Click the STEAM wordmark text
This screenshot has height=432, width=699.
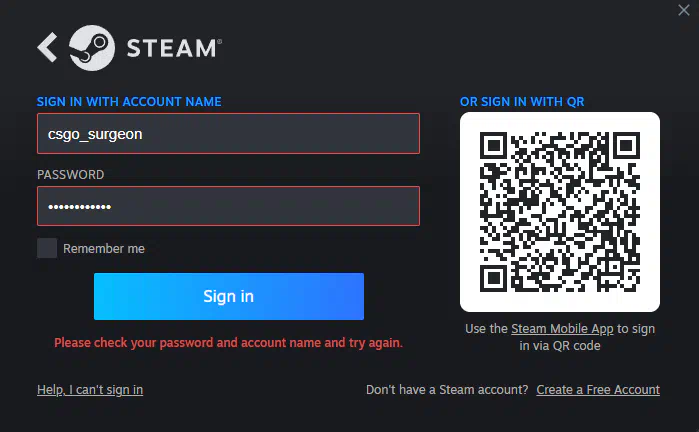click(174, 48)
